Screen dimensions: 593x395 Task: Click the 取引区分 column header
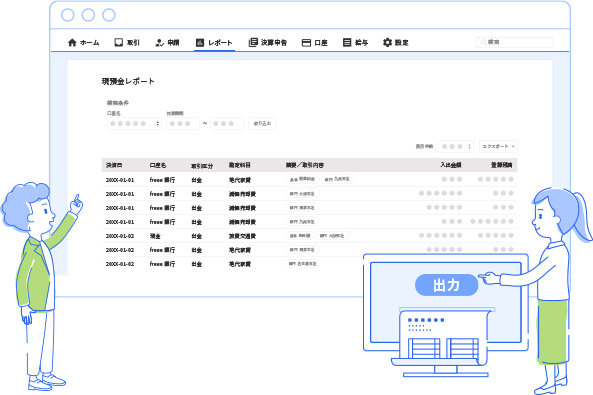202,166
